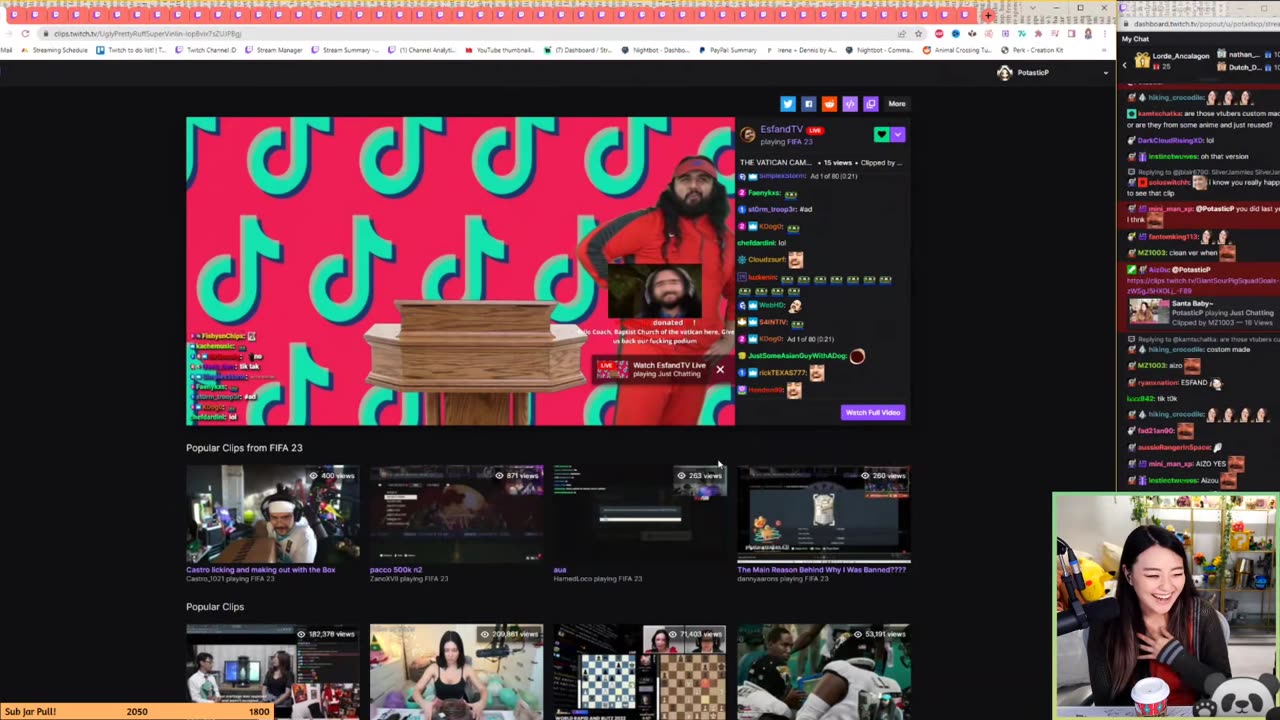Screen dimensions: 1280x720
Task: Open The Main Reason Behind Why I Was Banned clip
Action: point(824,514)
